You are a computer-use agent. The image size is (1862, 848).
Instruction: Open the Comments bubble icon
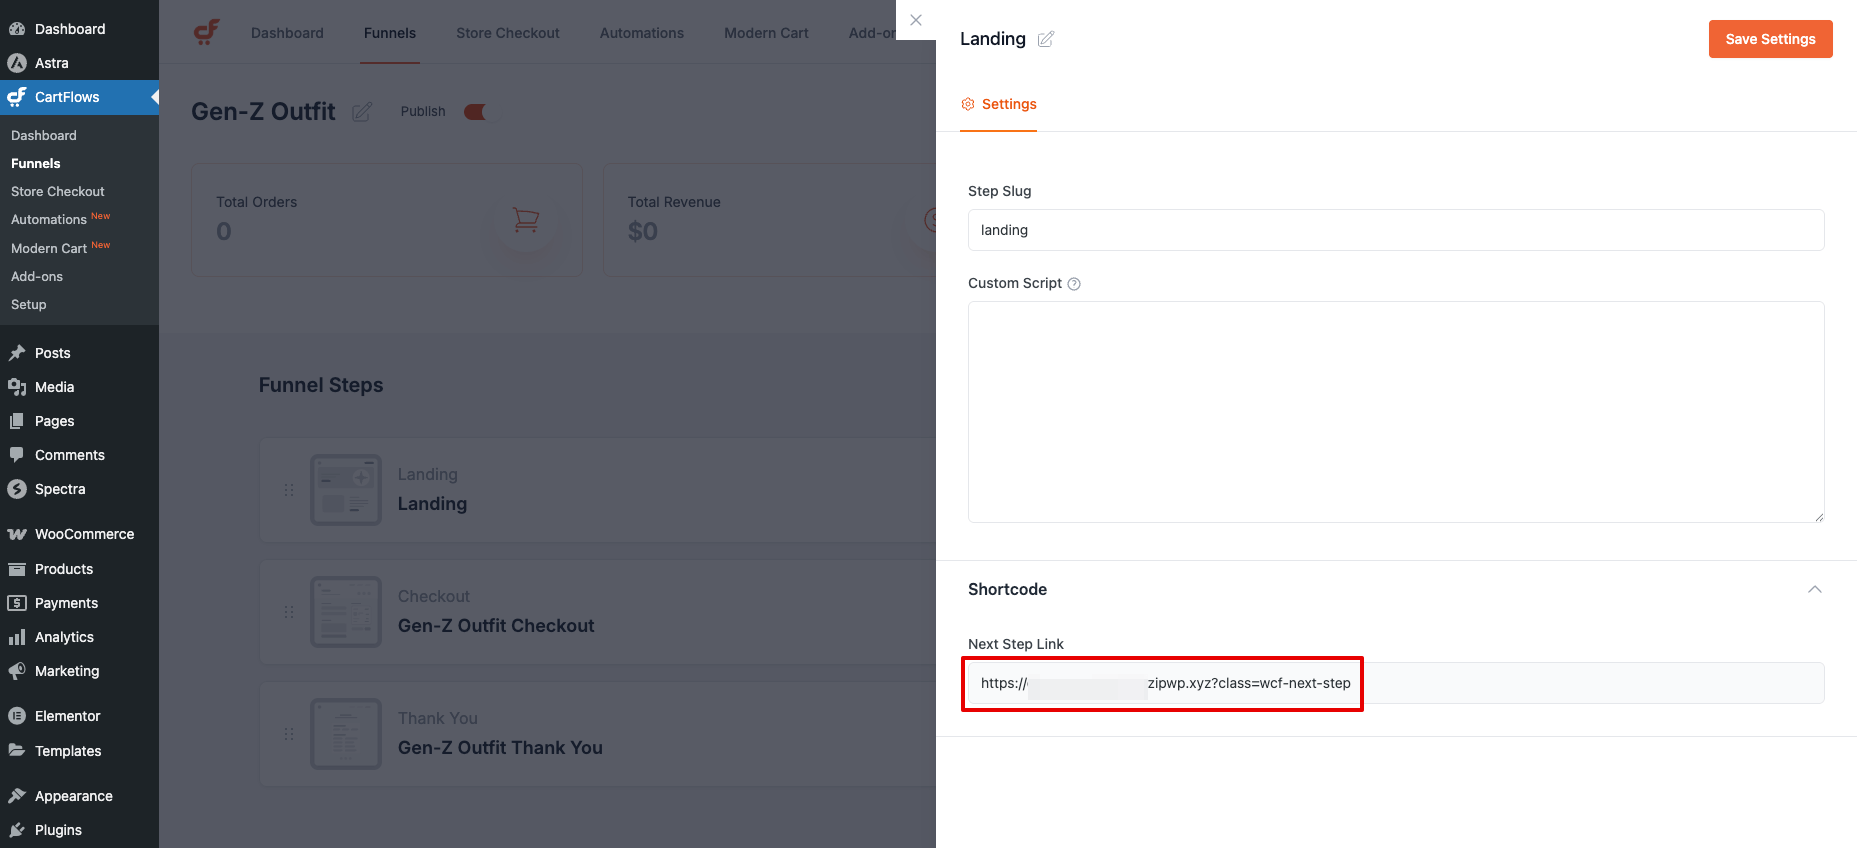[x=17, y=455]
